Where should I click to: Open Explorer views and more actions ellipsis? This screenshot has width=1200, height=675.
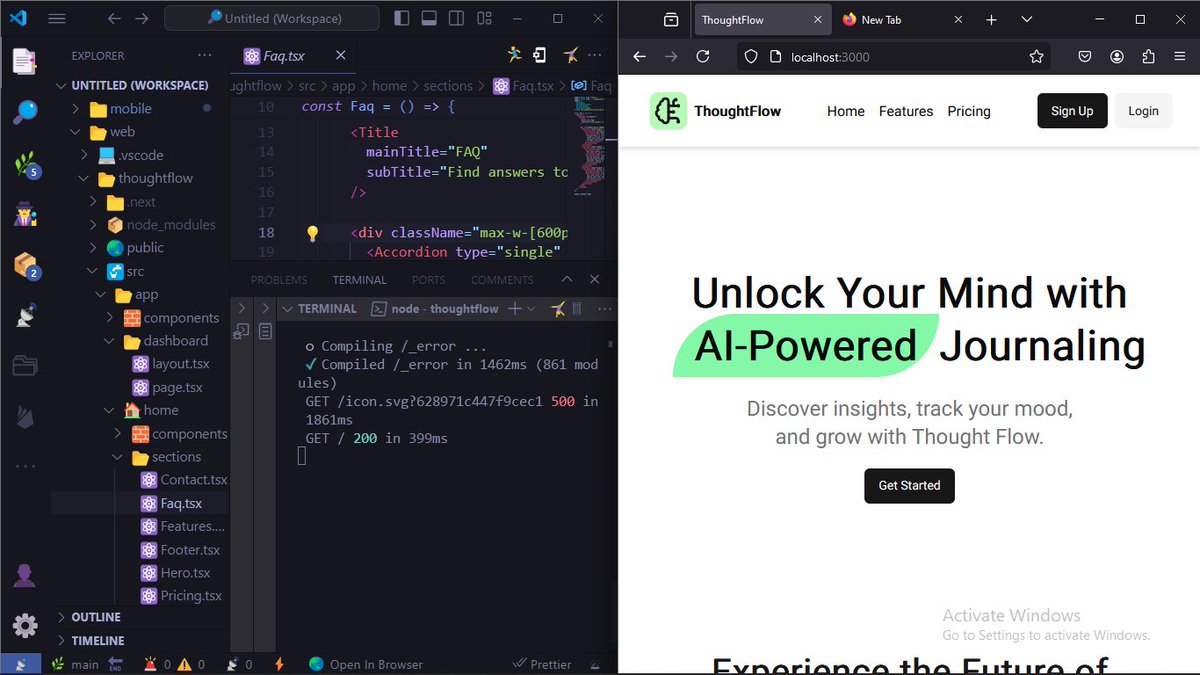205,56
